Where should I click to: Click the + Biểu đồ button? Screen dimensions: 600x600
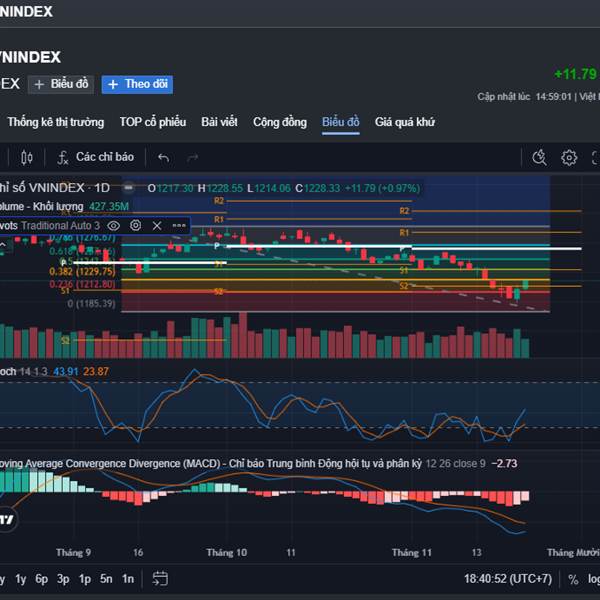pyautogui.click(x=61, y=84)
